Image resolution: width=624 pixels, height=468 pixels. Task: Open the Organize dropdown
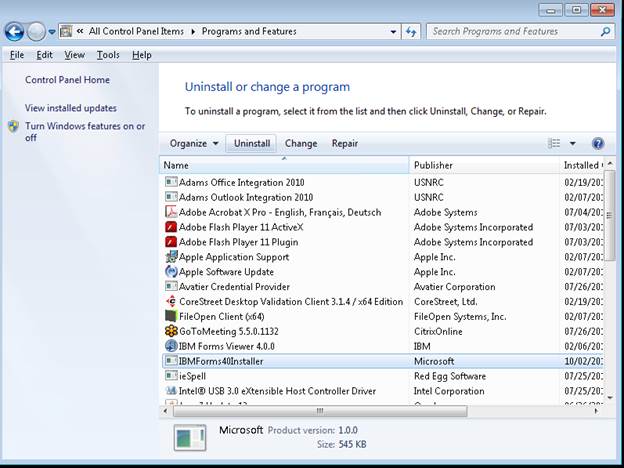point(194,143)
